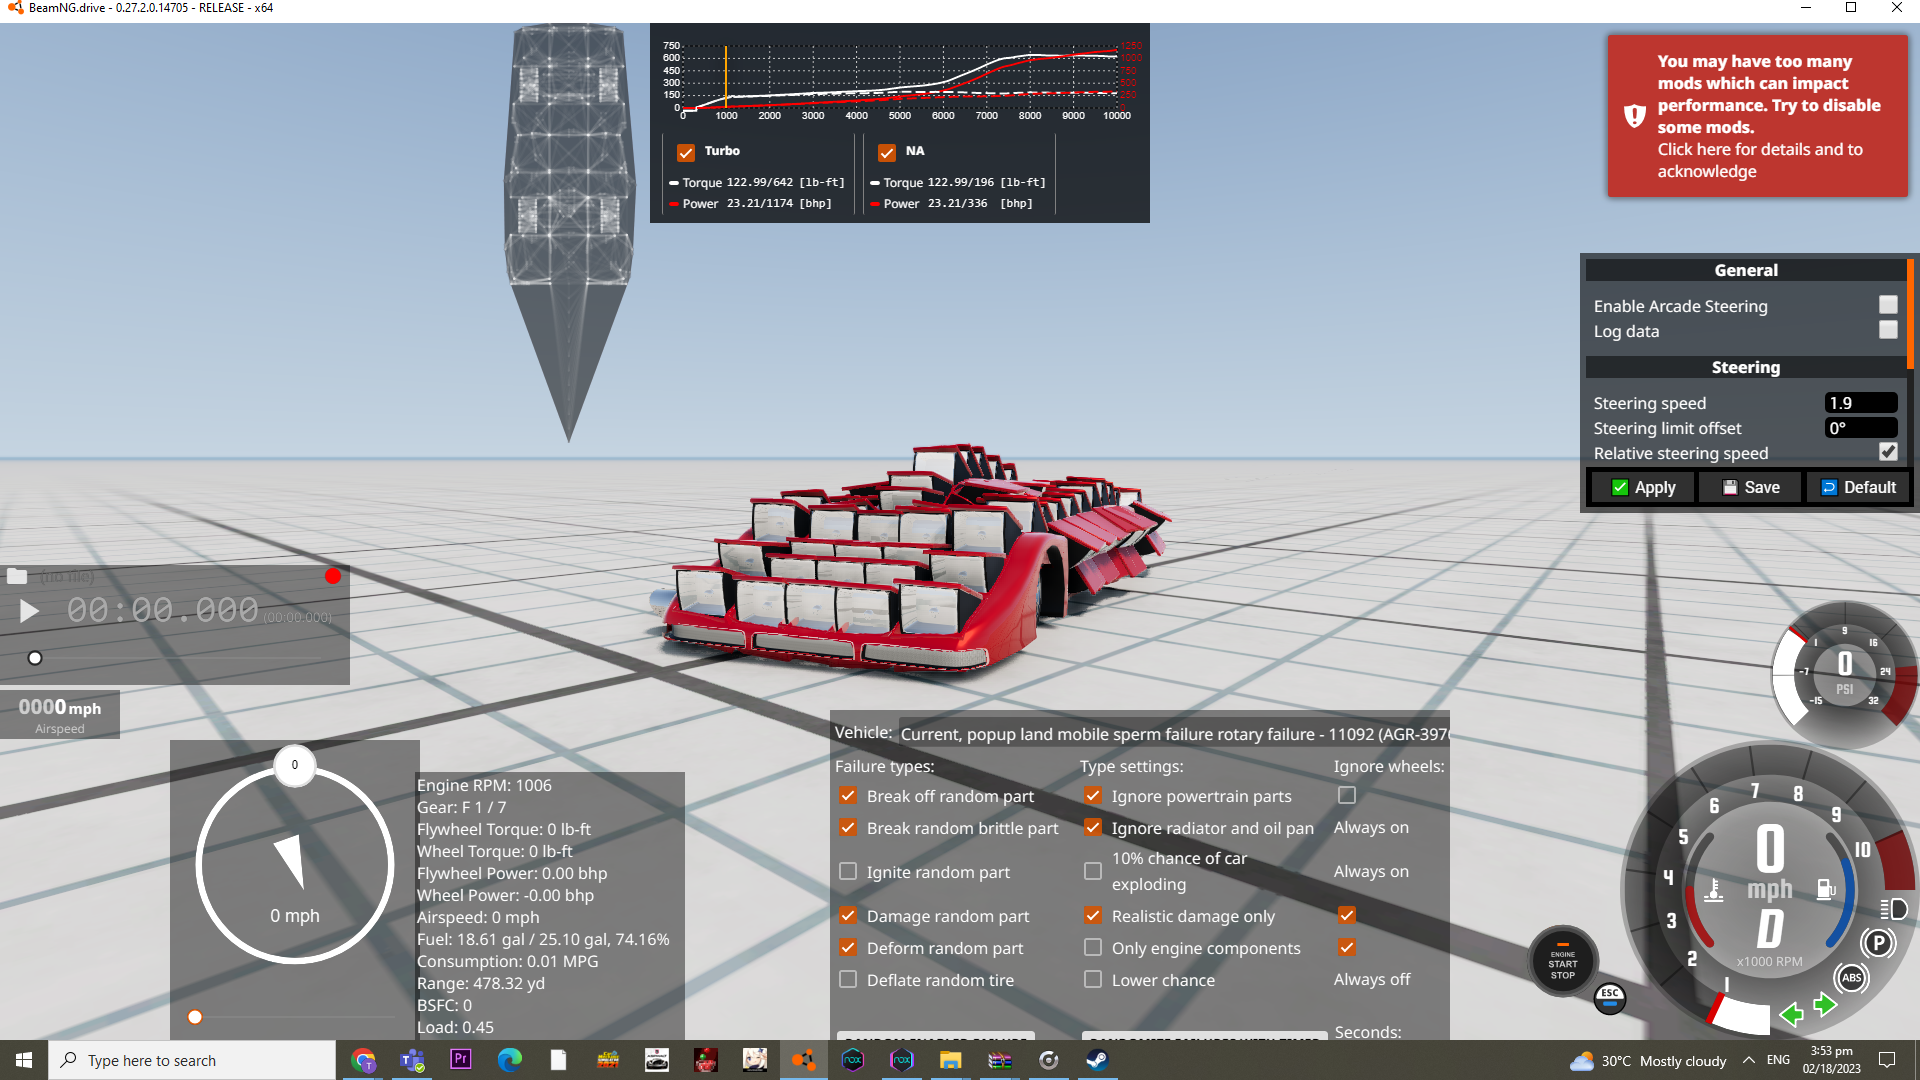
Task: Click the left turn signal arrow
Action: pos(1791,1014)
